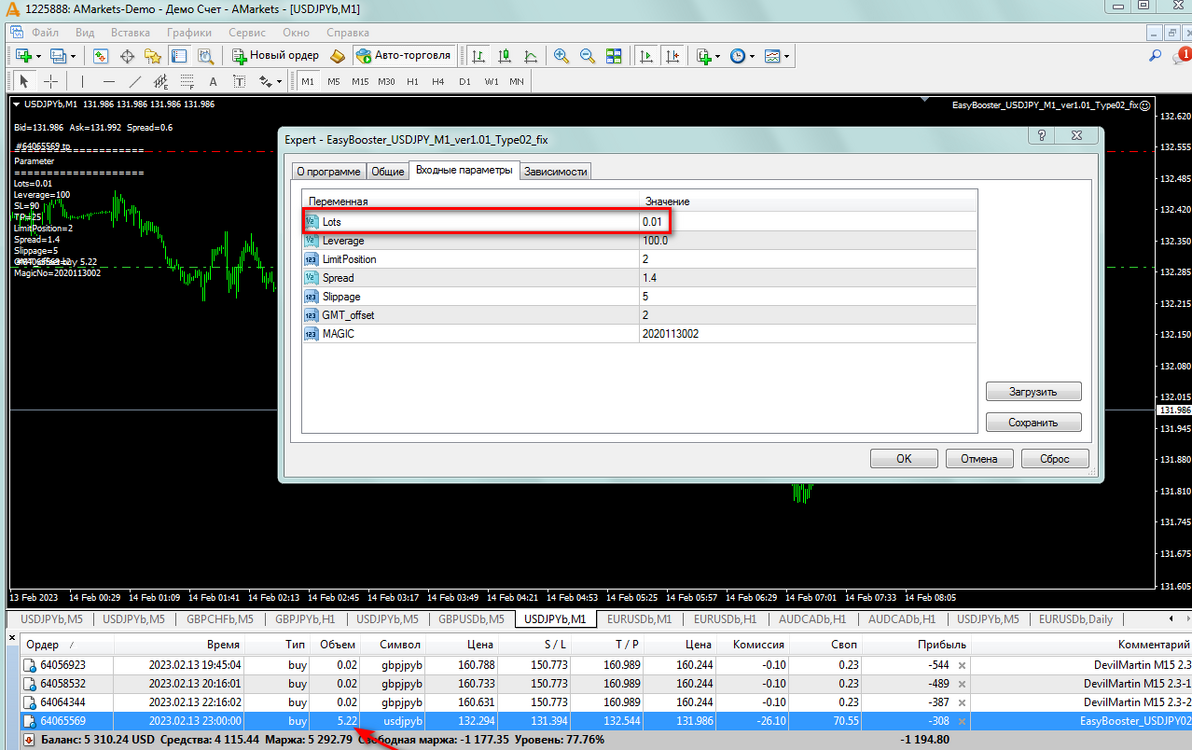Open the EURUSDb,Daily chart tab
This screenshot has height=750, width=1192.
pyautogui.click(x=1076, y=619)
